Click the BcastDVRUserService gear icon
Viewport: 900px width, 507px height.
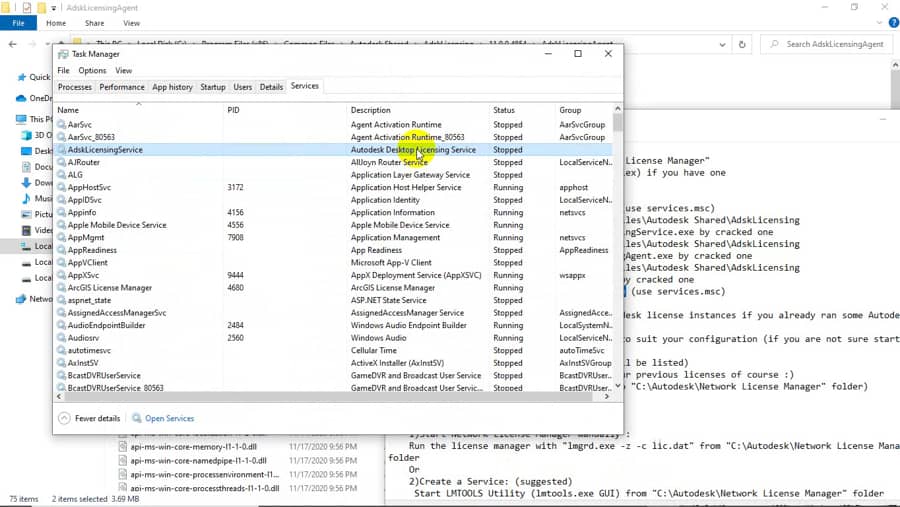(61, 376)
